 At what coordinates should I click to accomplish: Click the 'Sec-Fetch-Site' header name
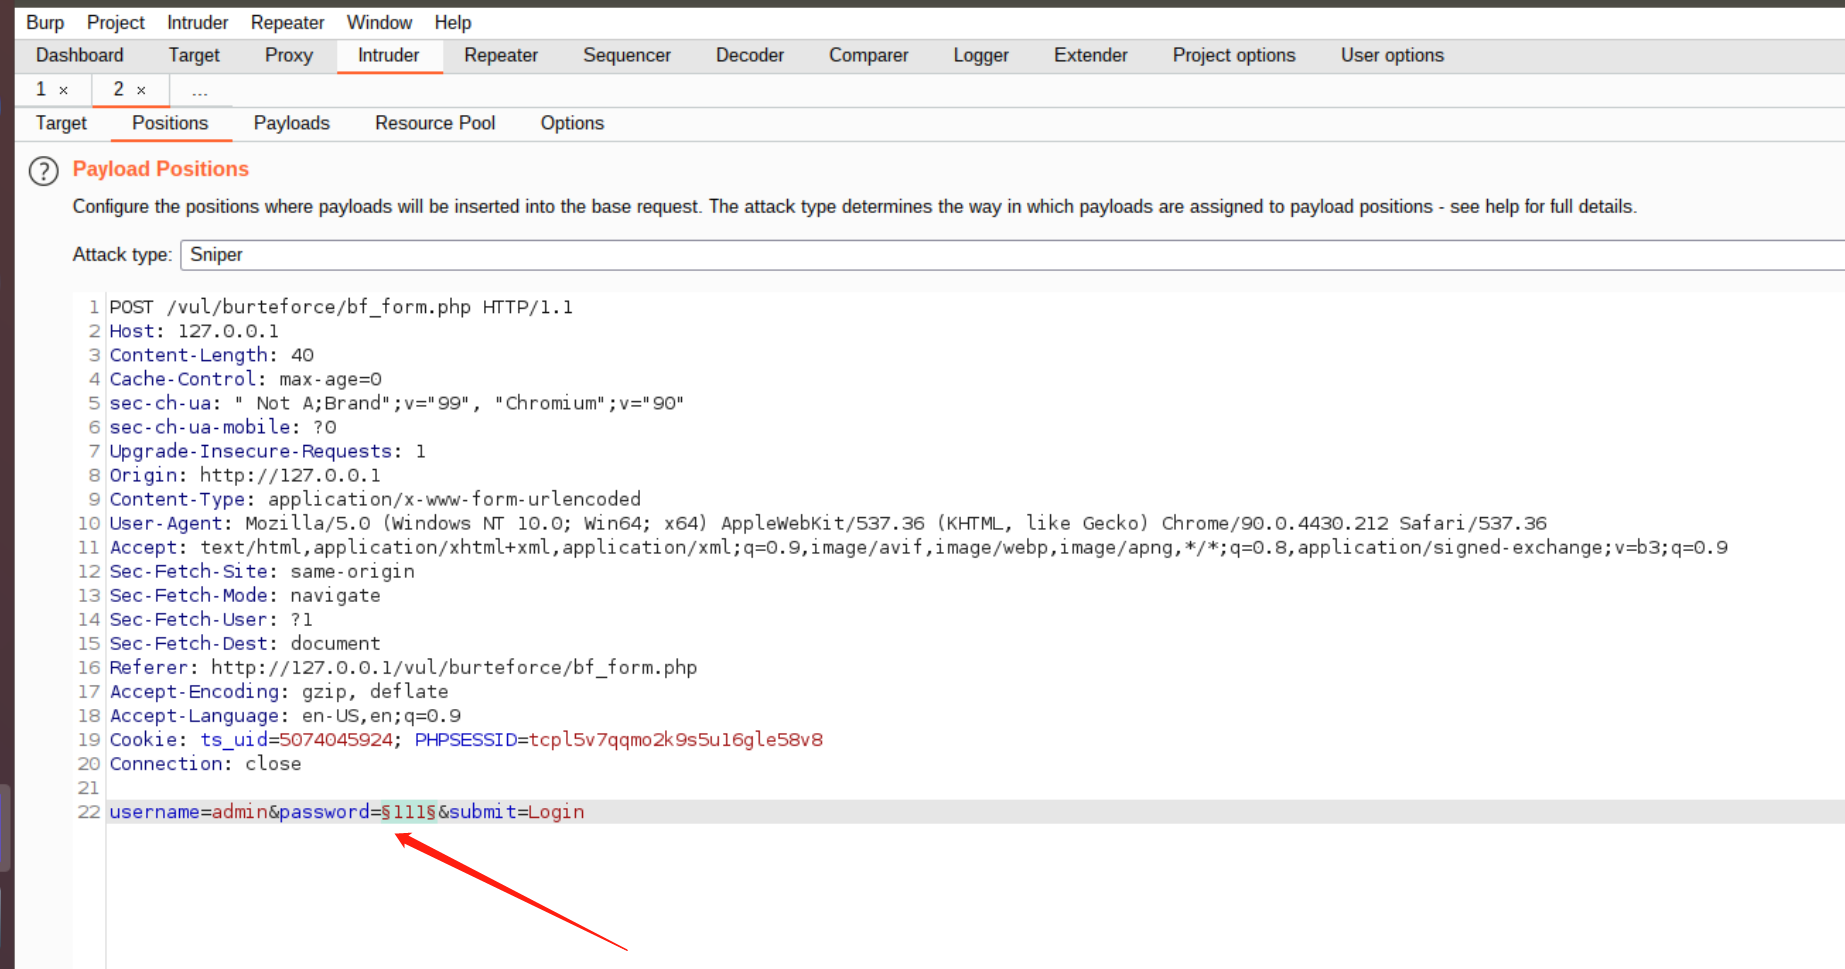(189, 571)
